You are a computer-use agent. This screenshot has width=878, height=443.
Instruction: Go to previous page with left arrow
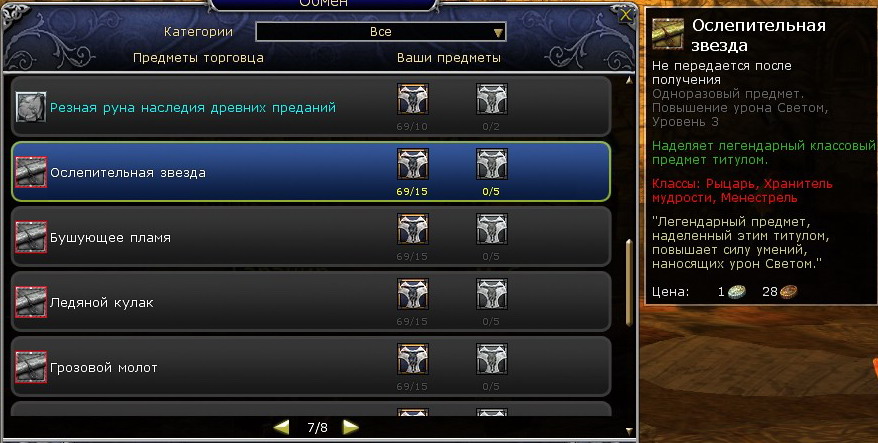pyautogui.click(x=282, y=427)
